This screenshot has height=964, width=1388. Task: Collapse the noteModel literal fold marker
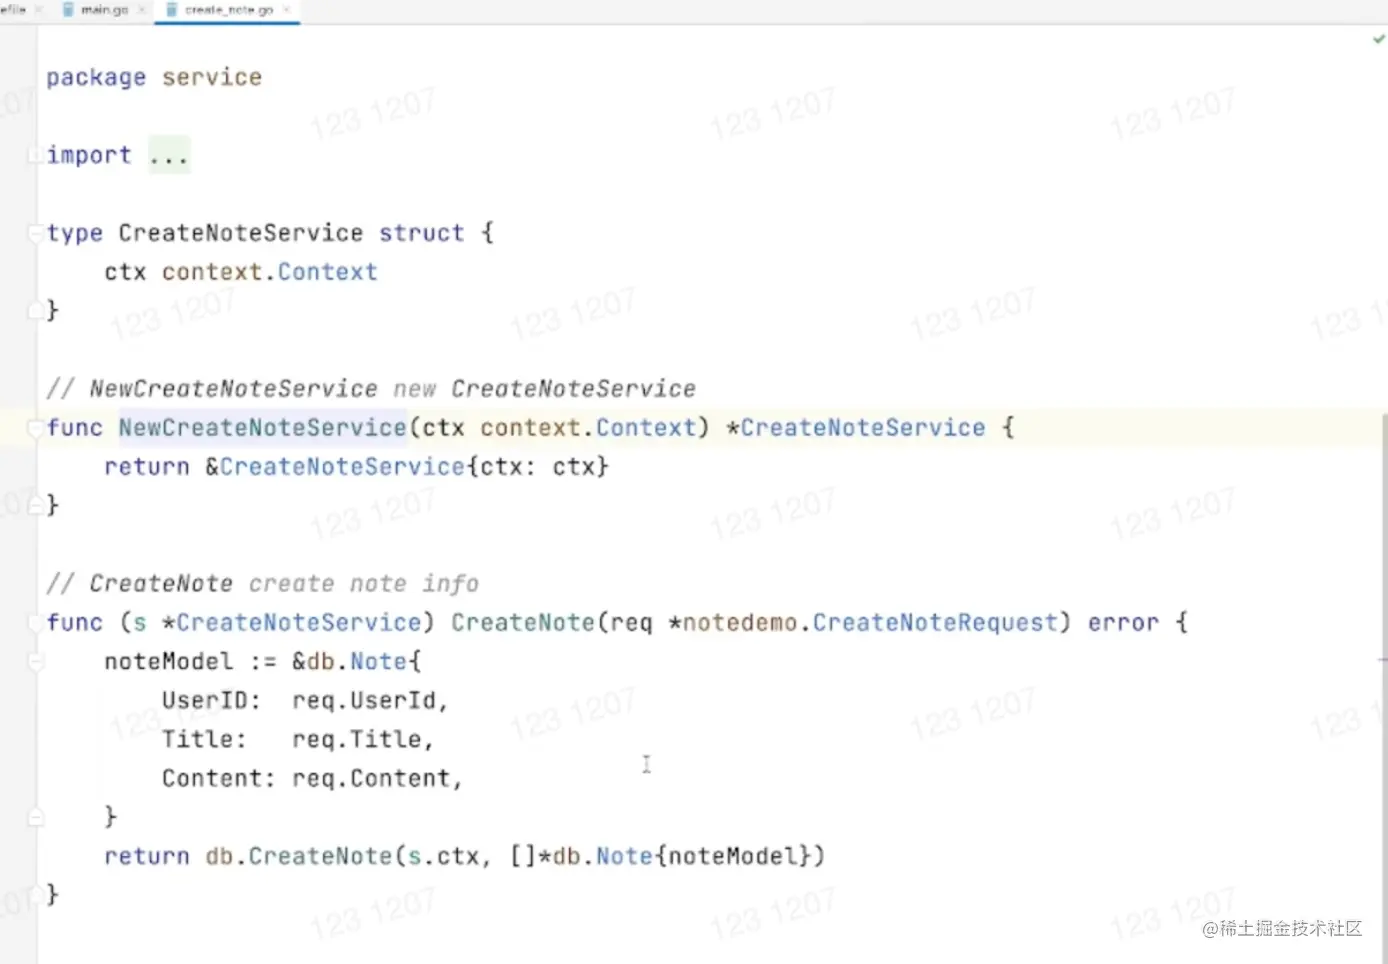point(35,662)
